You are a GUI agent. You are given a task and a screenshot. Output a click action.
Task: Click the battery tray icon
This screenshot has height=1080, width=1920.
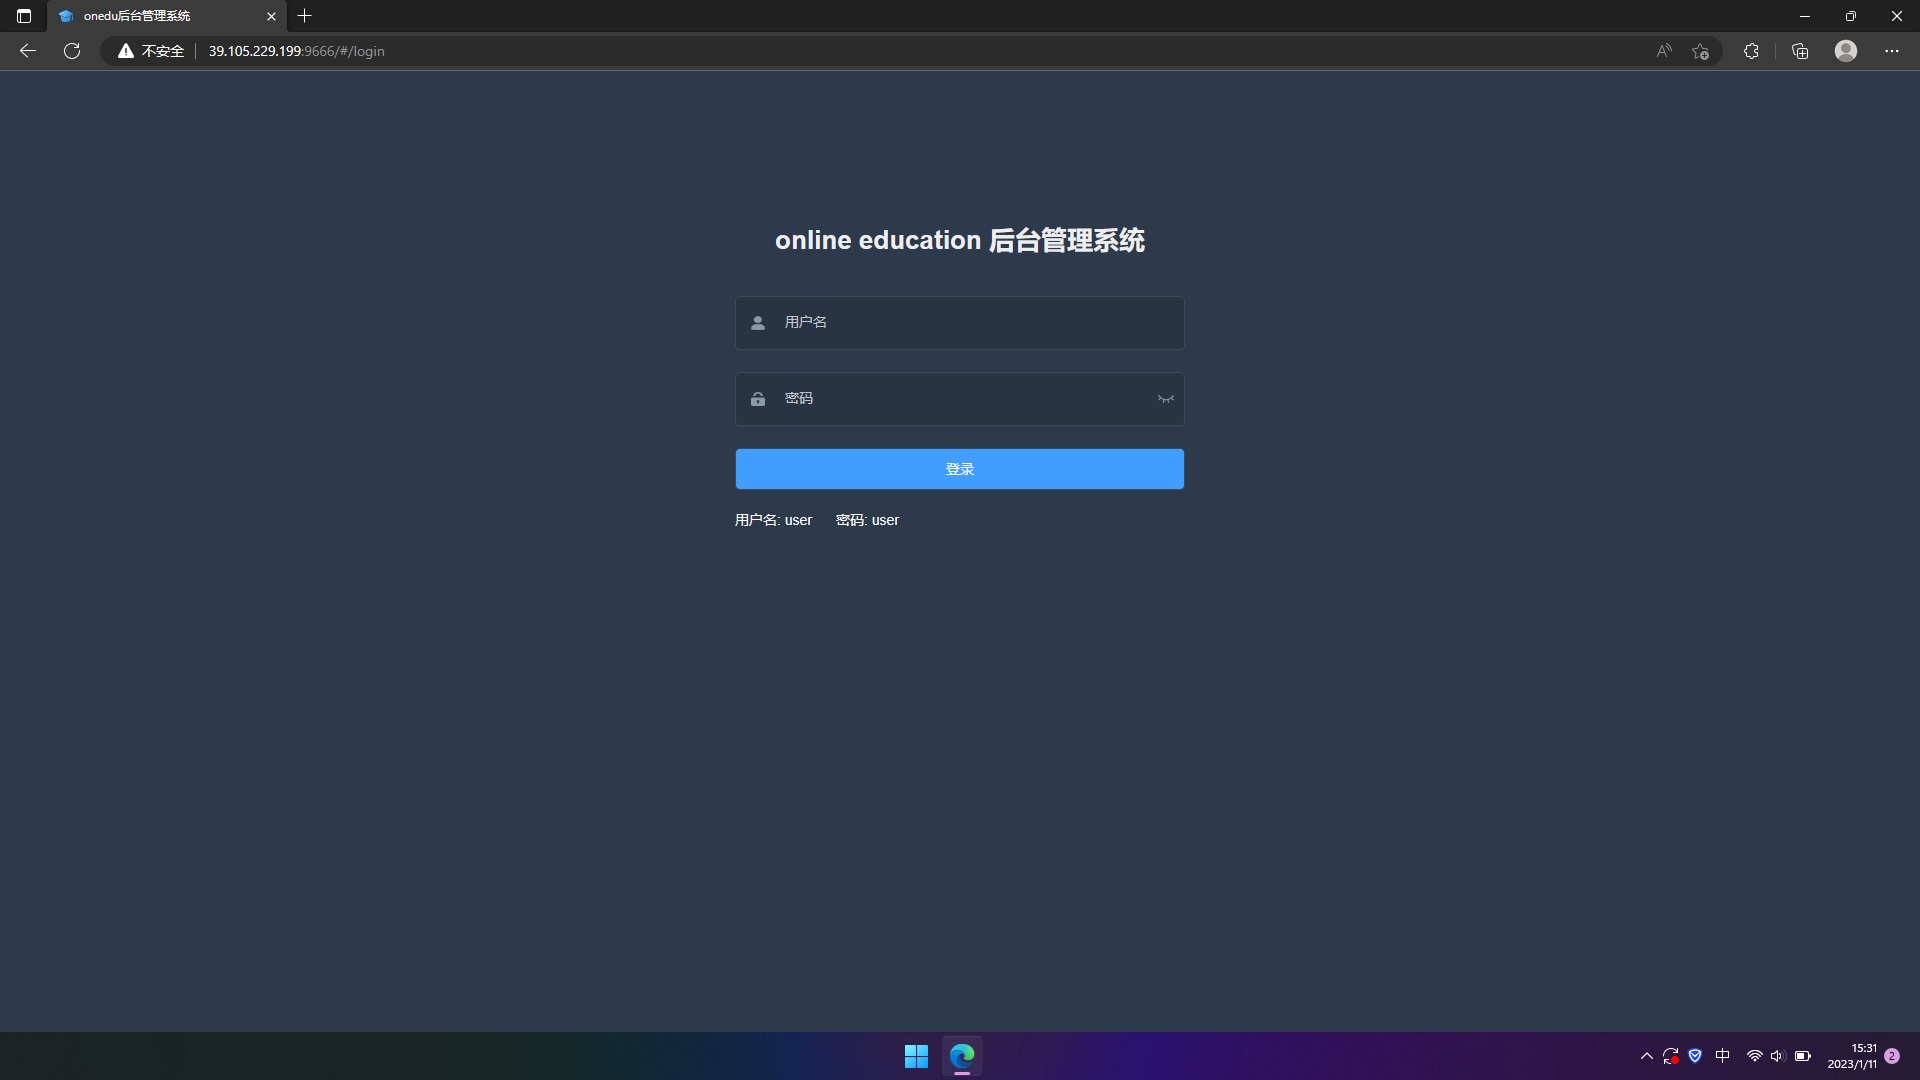point(1803,1056)
